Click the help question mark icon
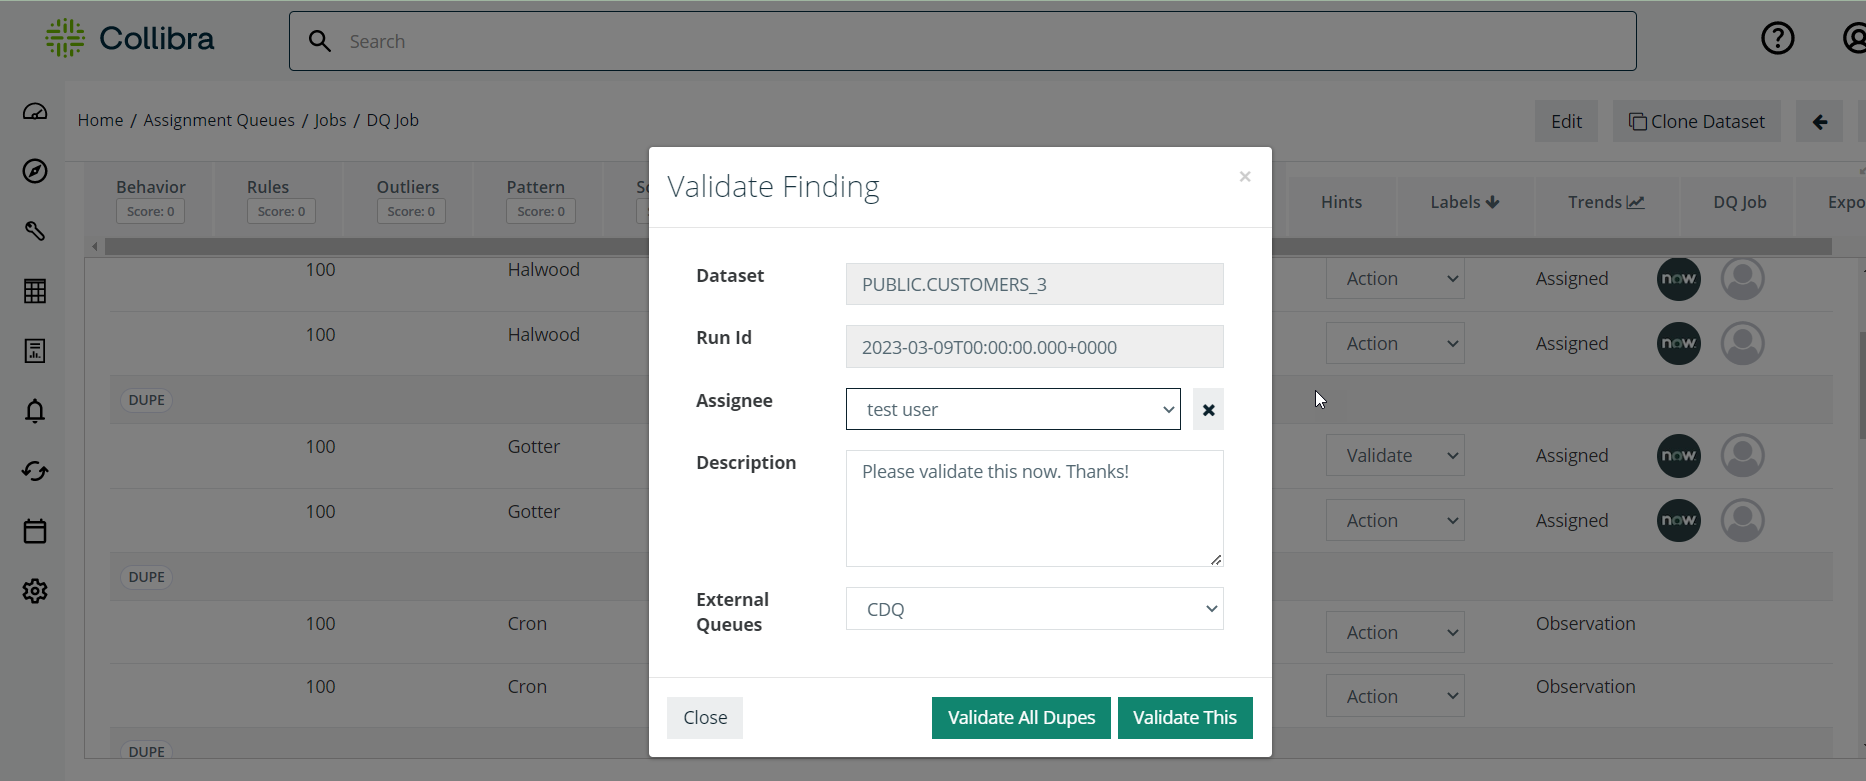Image resolution: width=1866 pixels, height=781 pixels. tap(1777, 39)
